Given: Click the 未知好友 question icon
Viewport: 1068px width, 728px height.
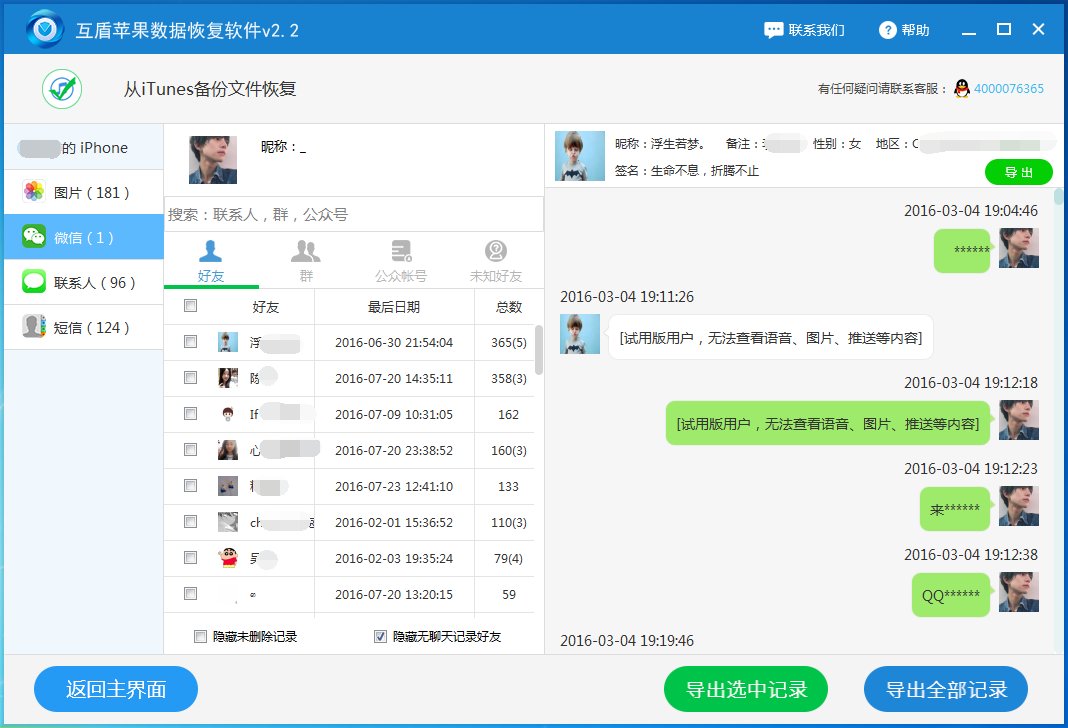Looking at the screenshot, I should (496, 251).
